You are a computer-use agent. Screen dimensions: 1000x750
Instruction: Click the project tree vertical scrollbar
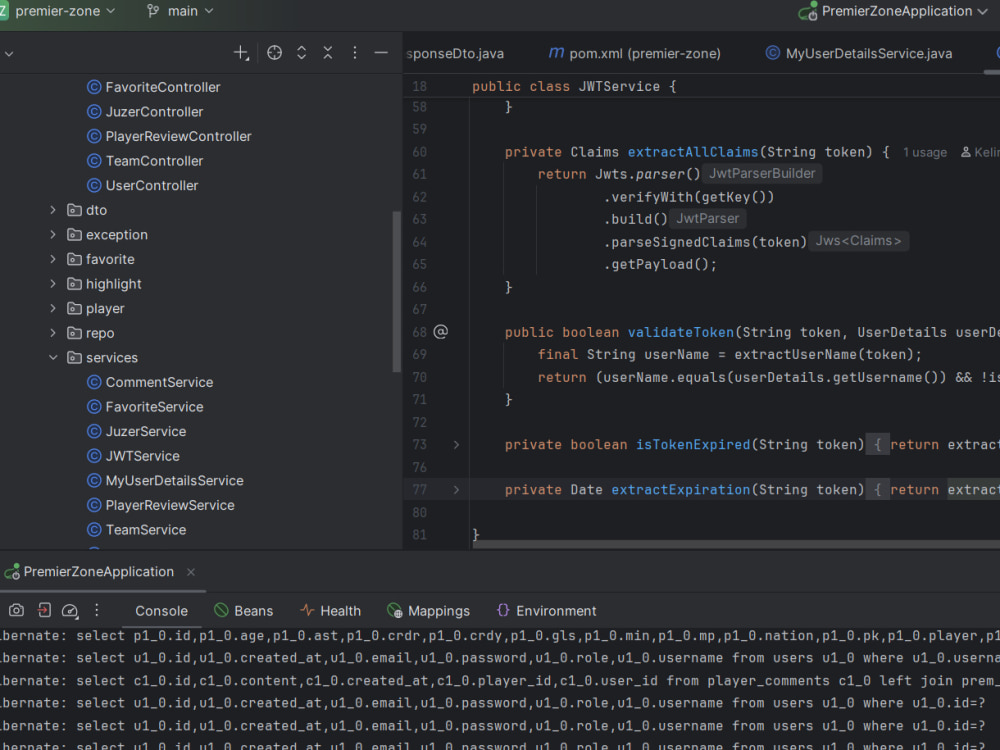click(397, 291)
